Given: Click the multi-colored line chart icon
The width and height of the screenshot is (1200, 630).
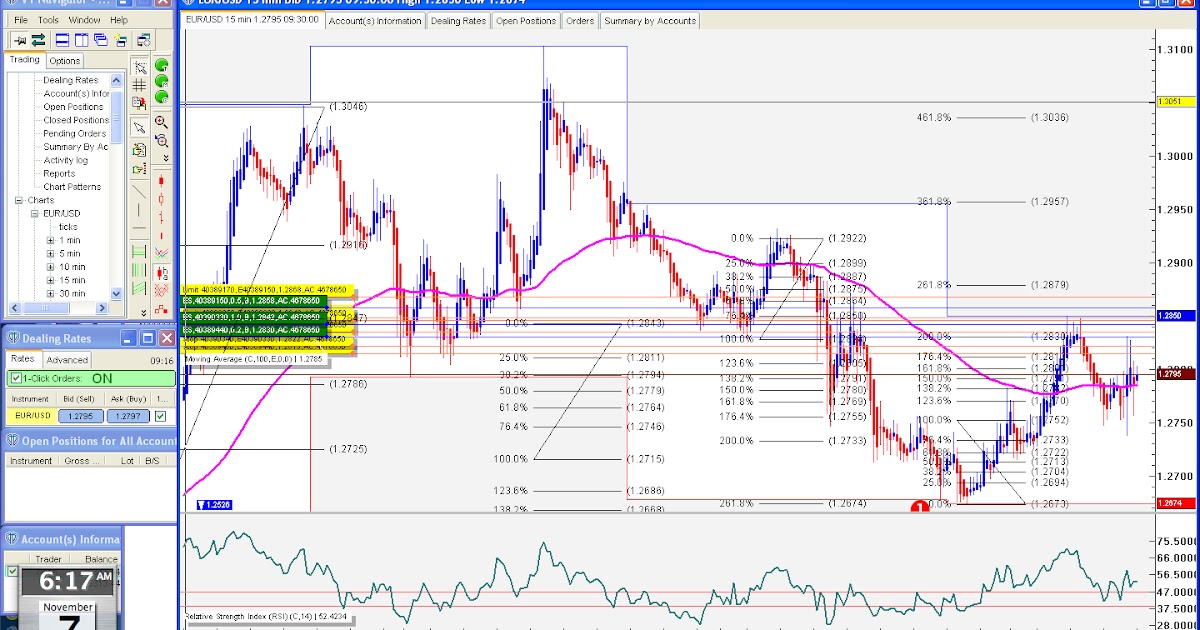Looking at the screenshot, I should (x=161, y=254).
